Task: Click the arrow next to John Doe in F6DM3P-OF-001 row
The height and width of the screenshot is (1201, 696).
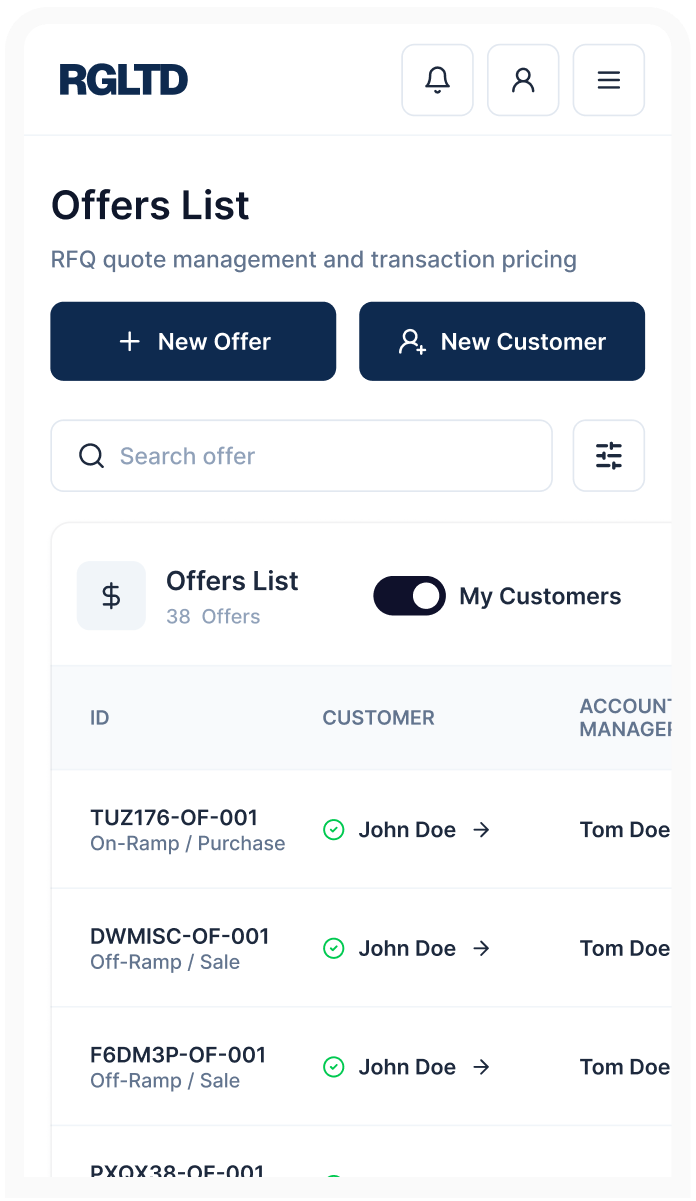Action: pyautogui.click(x=481, y=1067)
